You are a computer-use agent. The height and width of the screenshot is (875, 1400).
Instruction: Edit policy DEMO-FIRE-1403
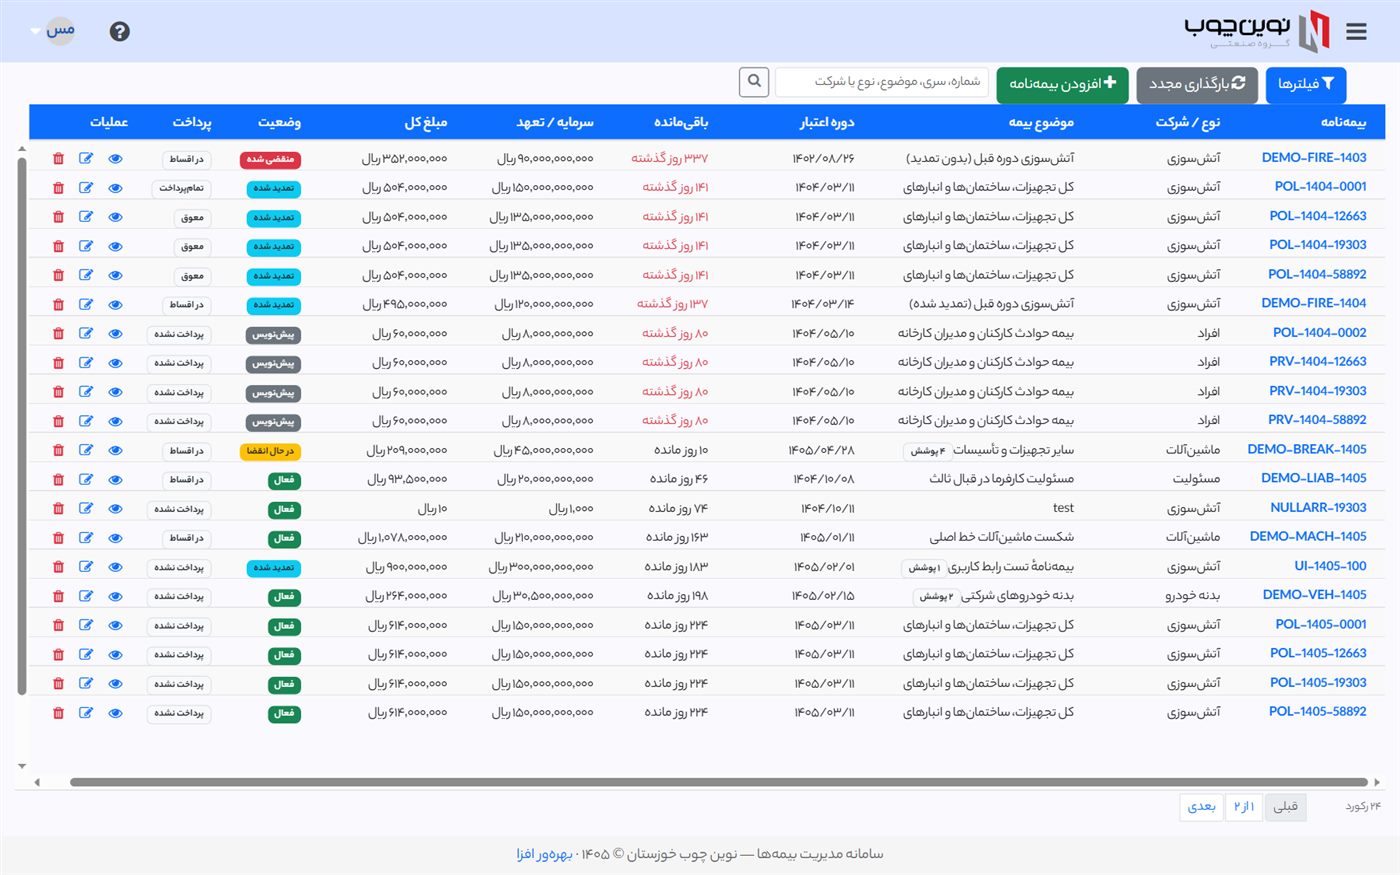click(86, 159)
